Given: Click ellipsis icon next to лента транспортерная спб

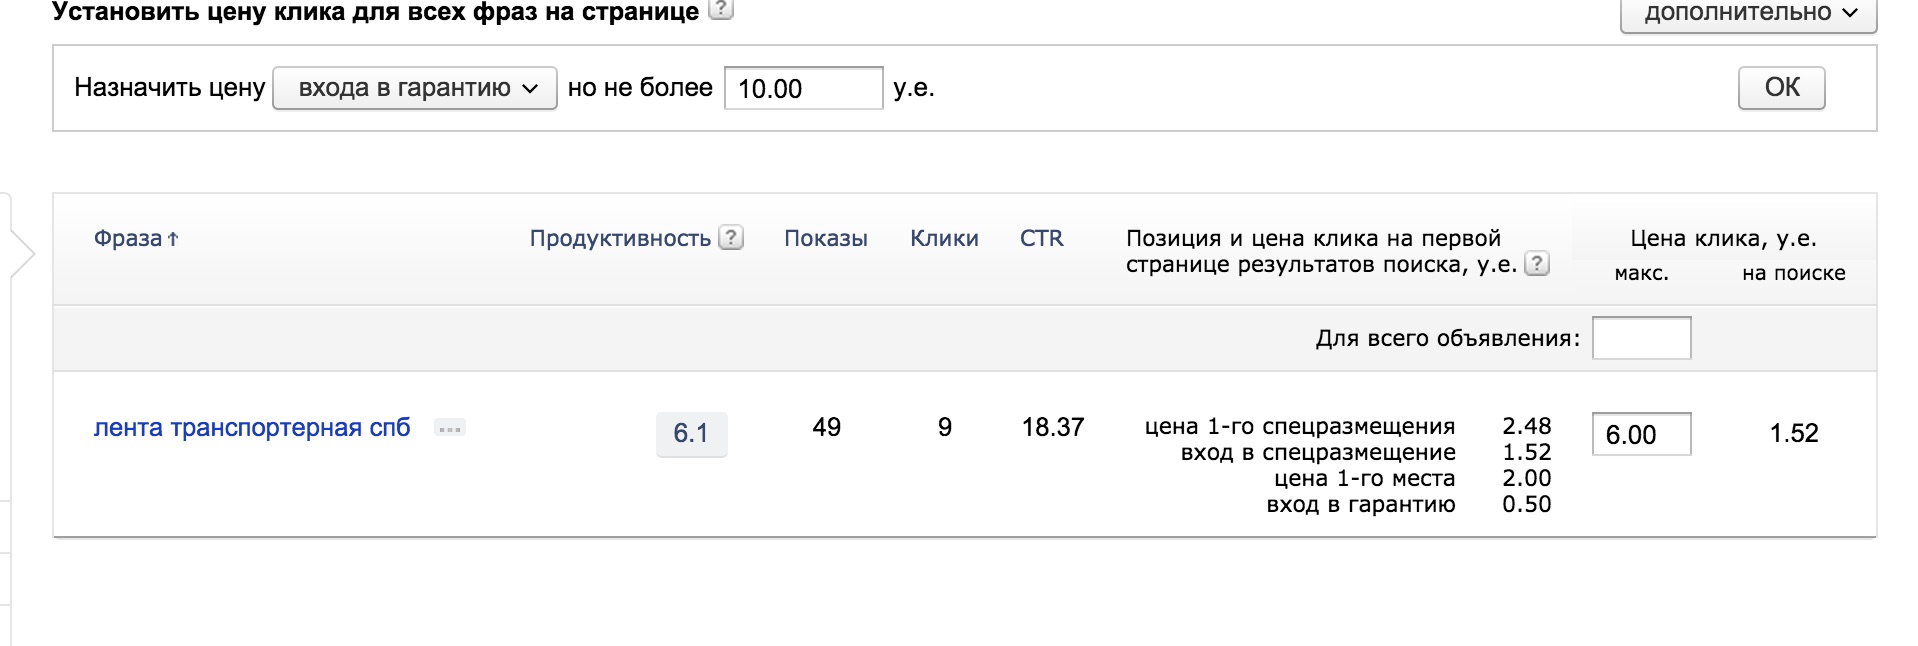Looking at the screenshot, I should 450,429.
